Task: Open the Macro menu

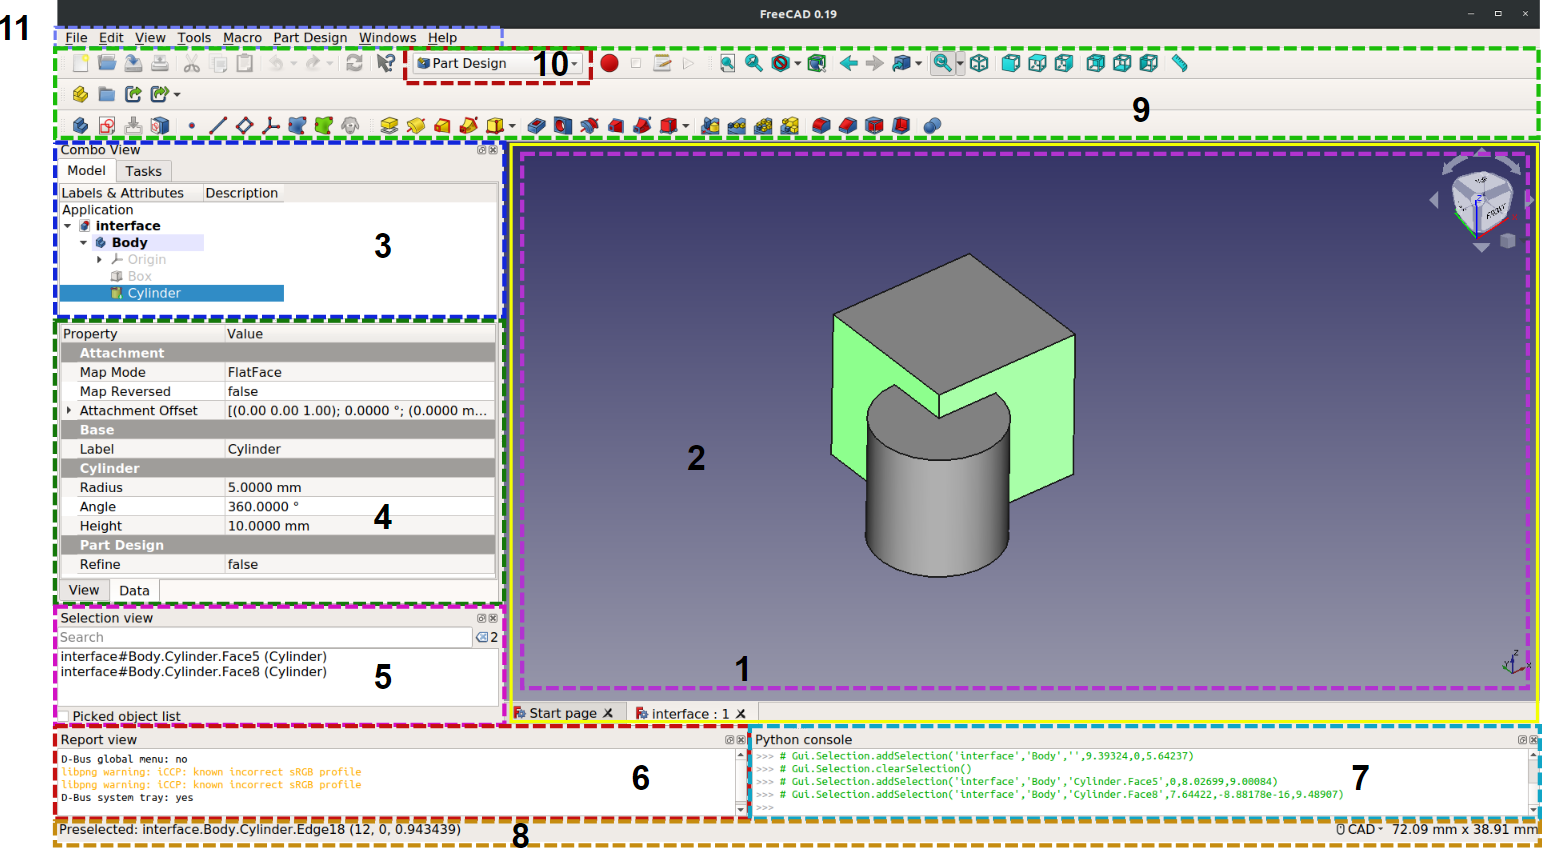Action: pos(242,38)
